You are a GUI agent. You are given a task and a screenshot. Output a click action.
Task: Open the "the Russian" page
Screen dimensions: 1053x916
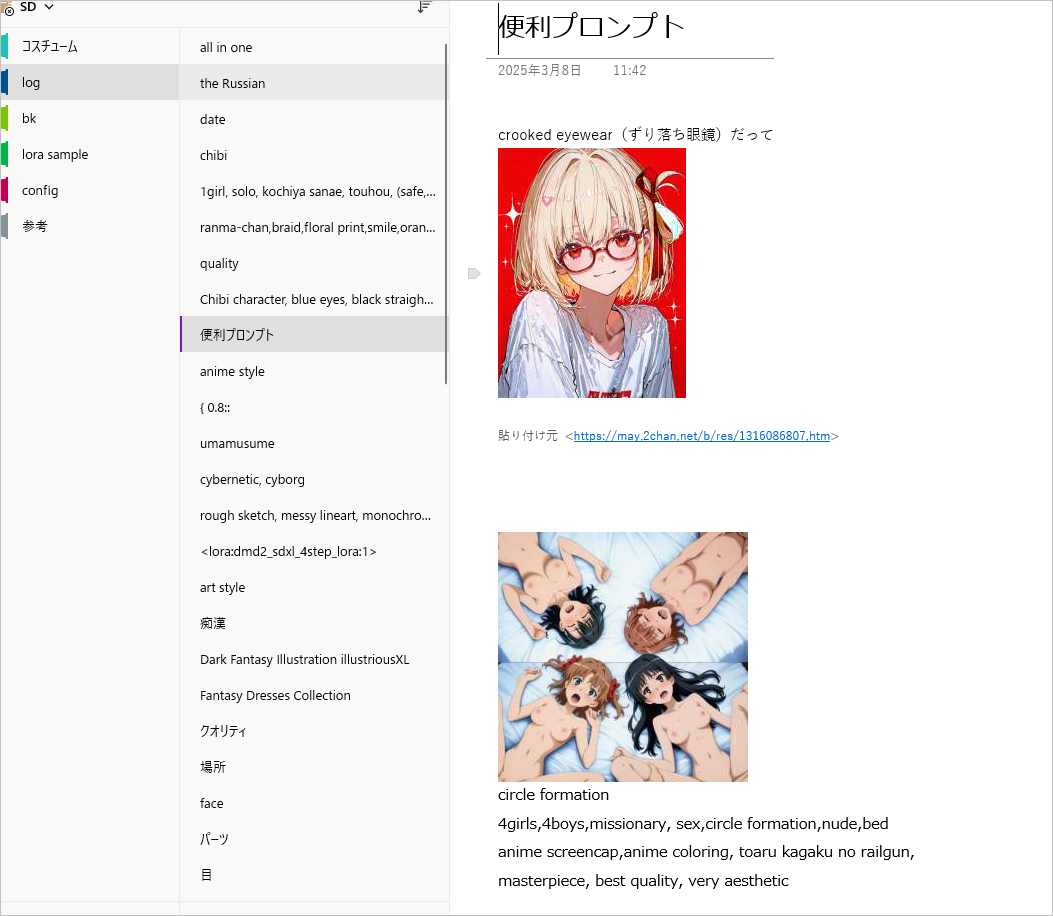coord(232,83)
